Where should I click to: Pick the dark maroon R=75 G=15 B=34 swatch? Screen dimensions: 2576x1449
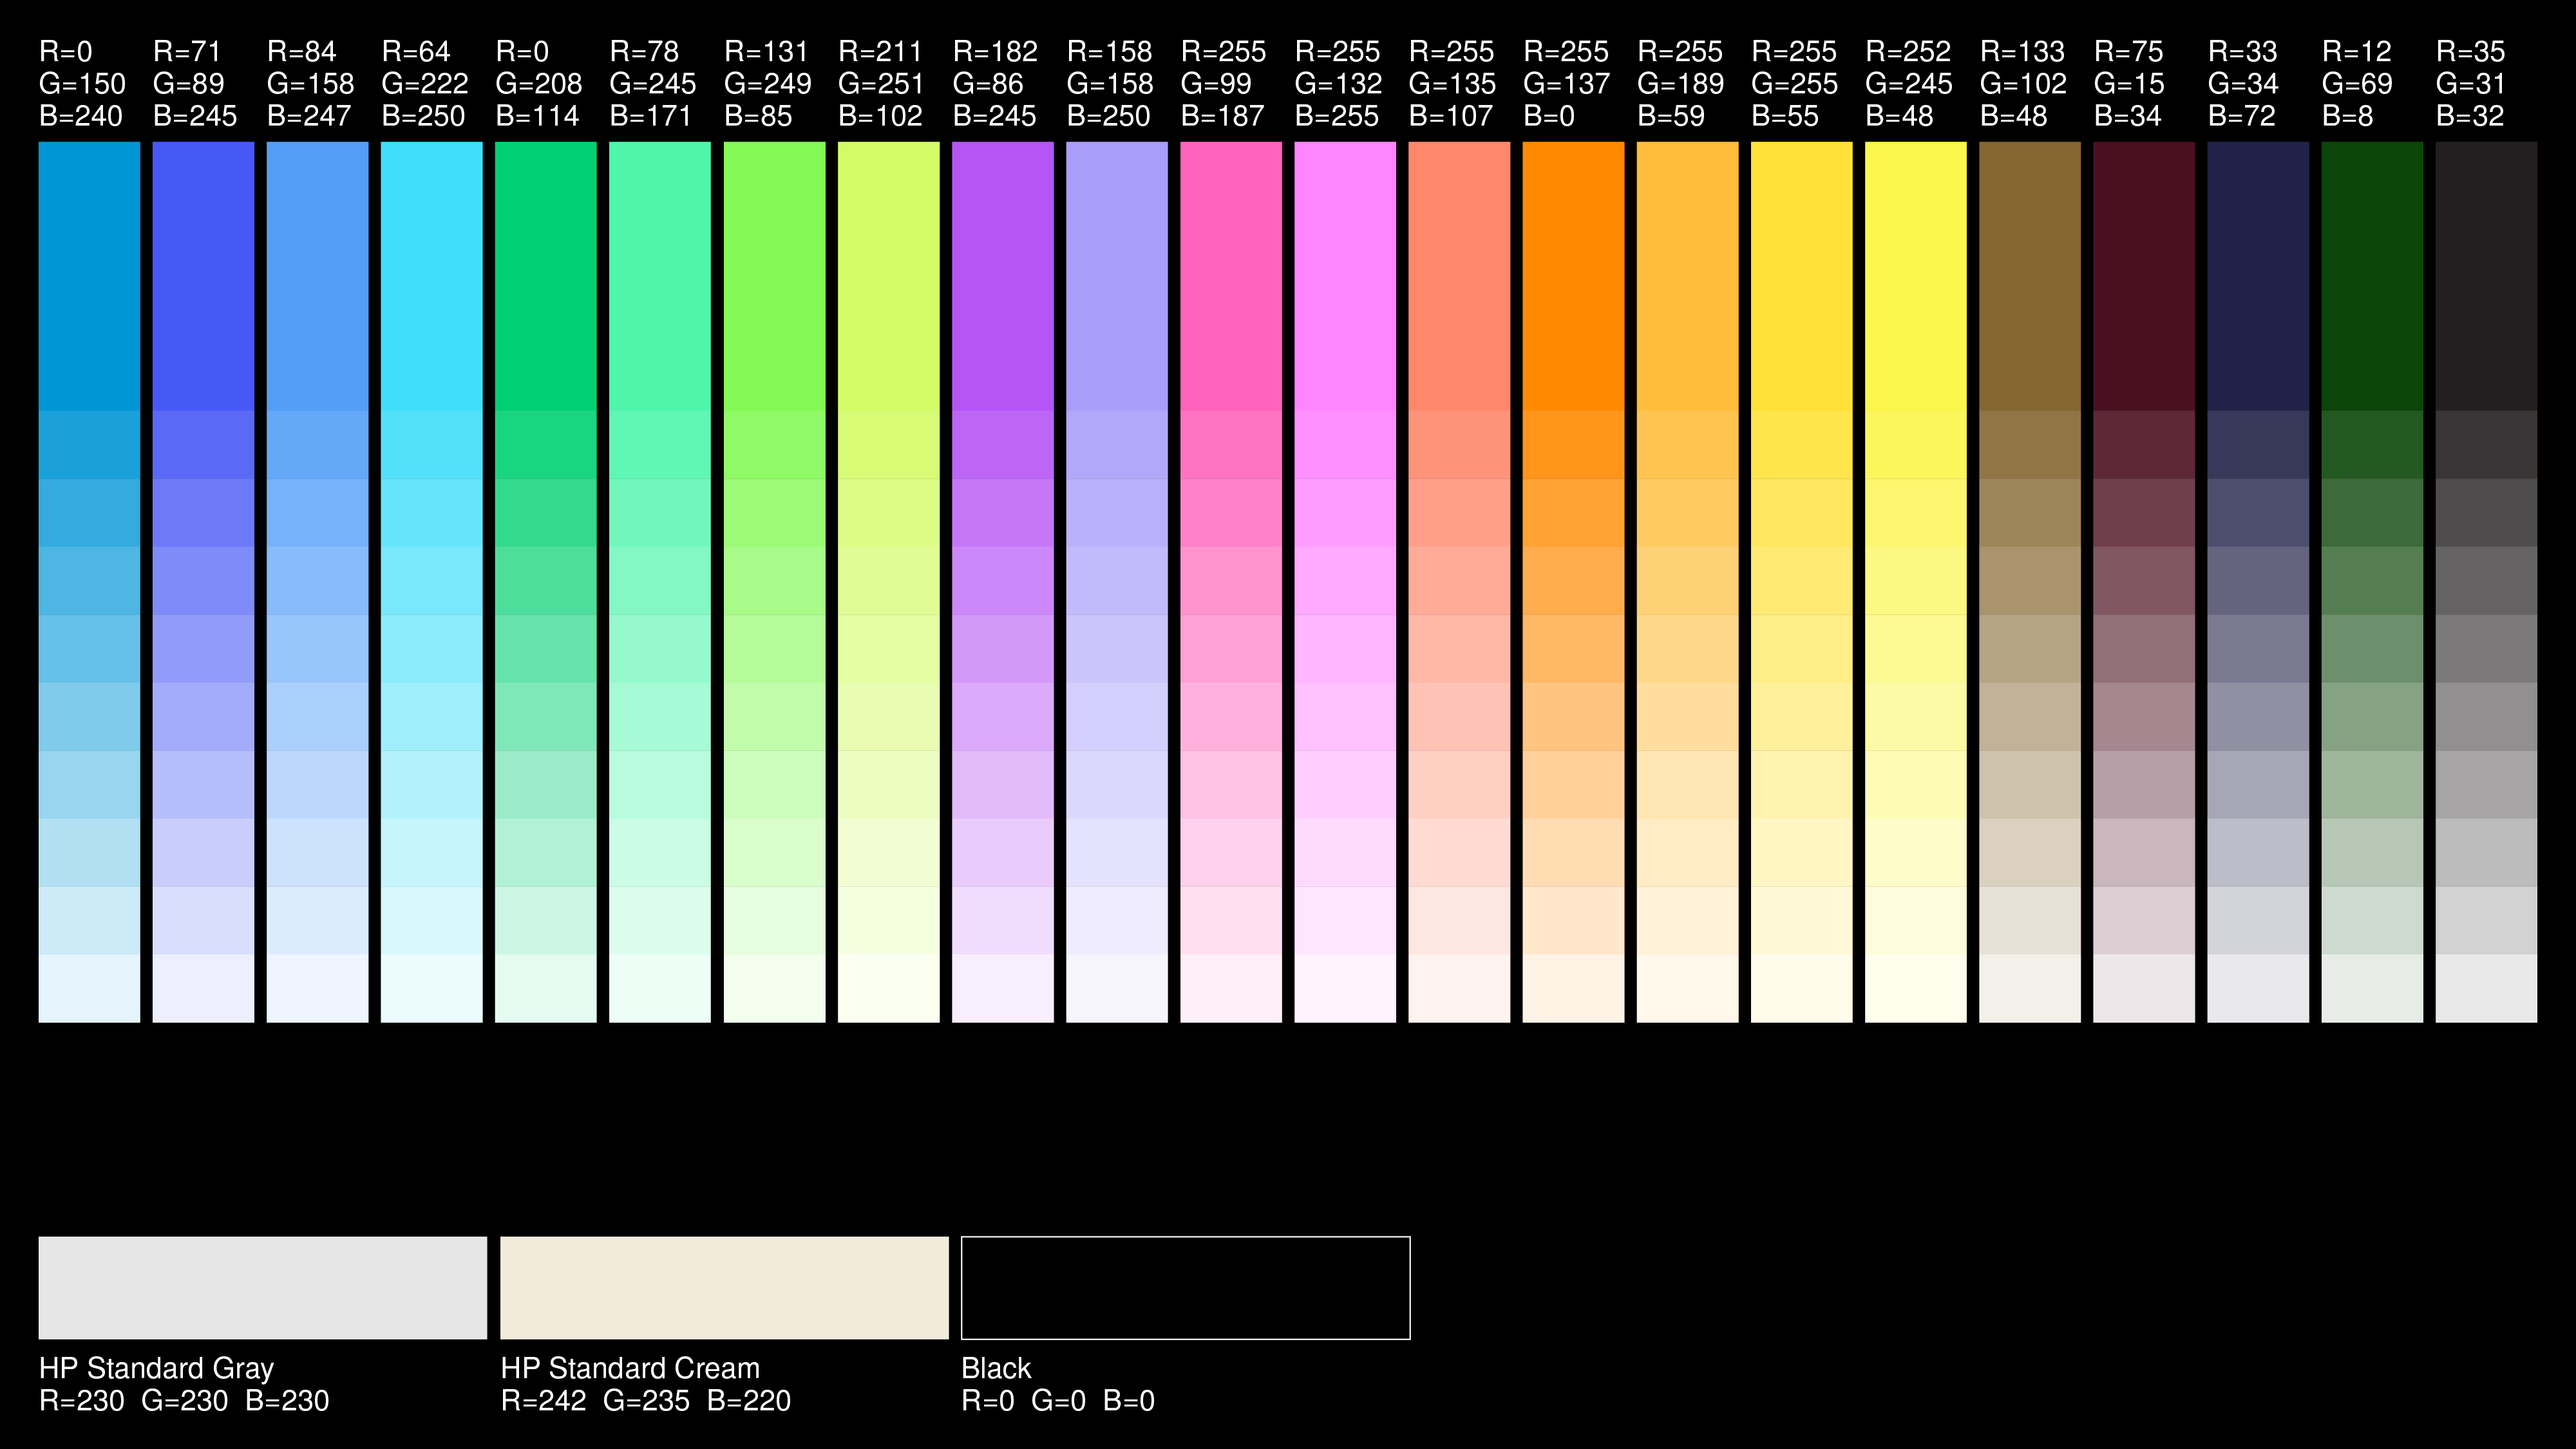(2143, 275)
